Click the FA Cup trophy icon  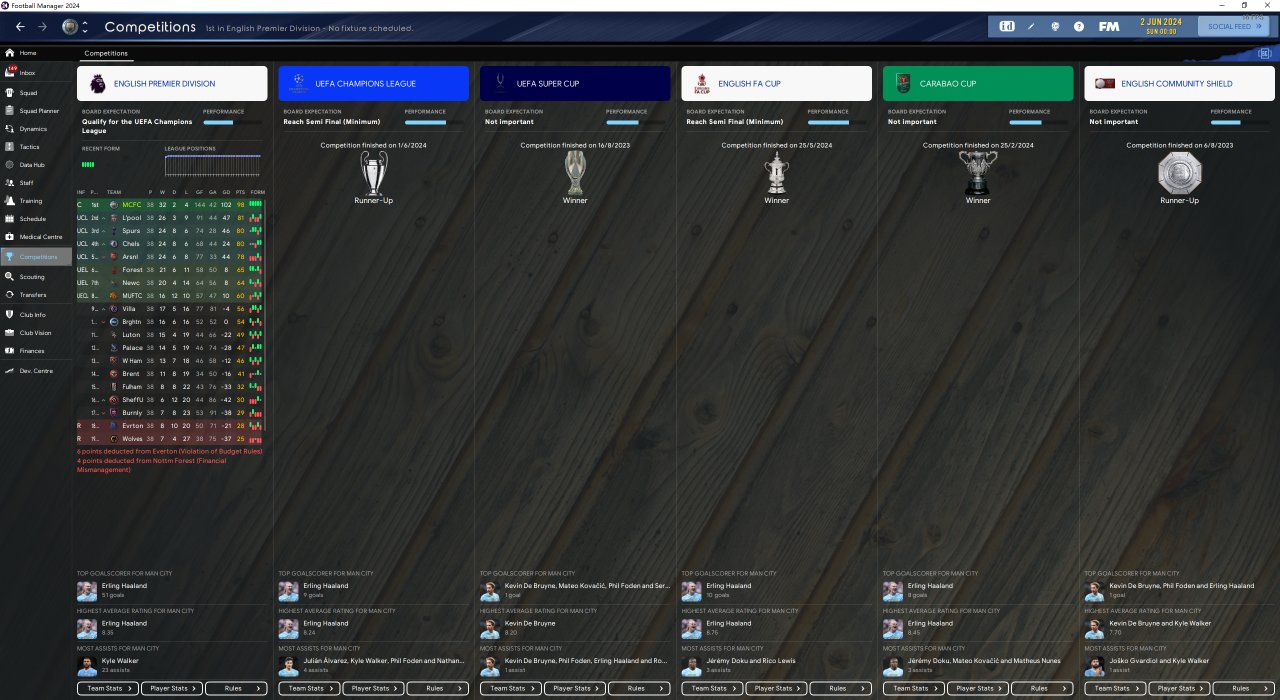[x=777, y=173]
